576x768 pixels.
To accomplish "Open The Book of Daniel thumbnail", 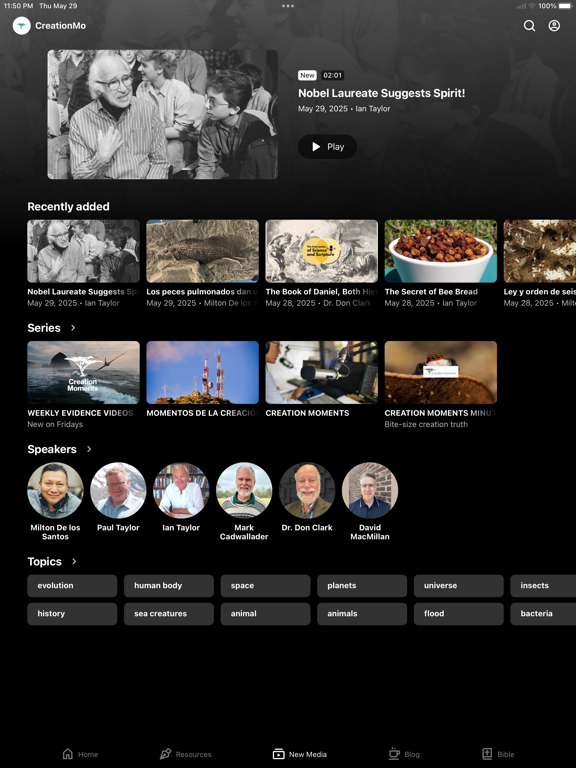I will tap(321, 251).
